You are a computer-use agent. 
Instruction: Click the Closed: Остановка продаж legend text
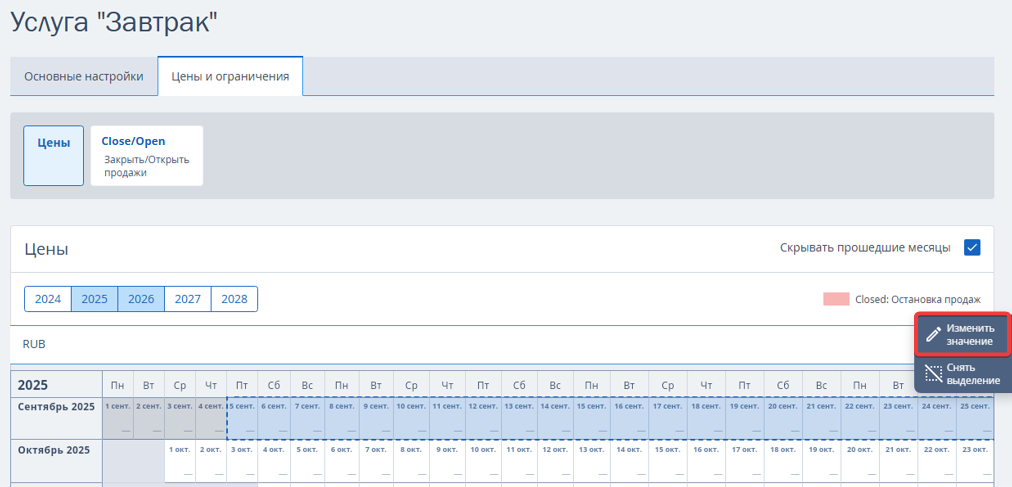(918, 299)
